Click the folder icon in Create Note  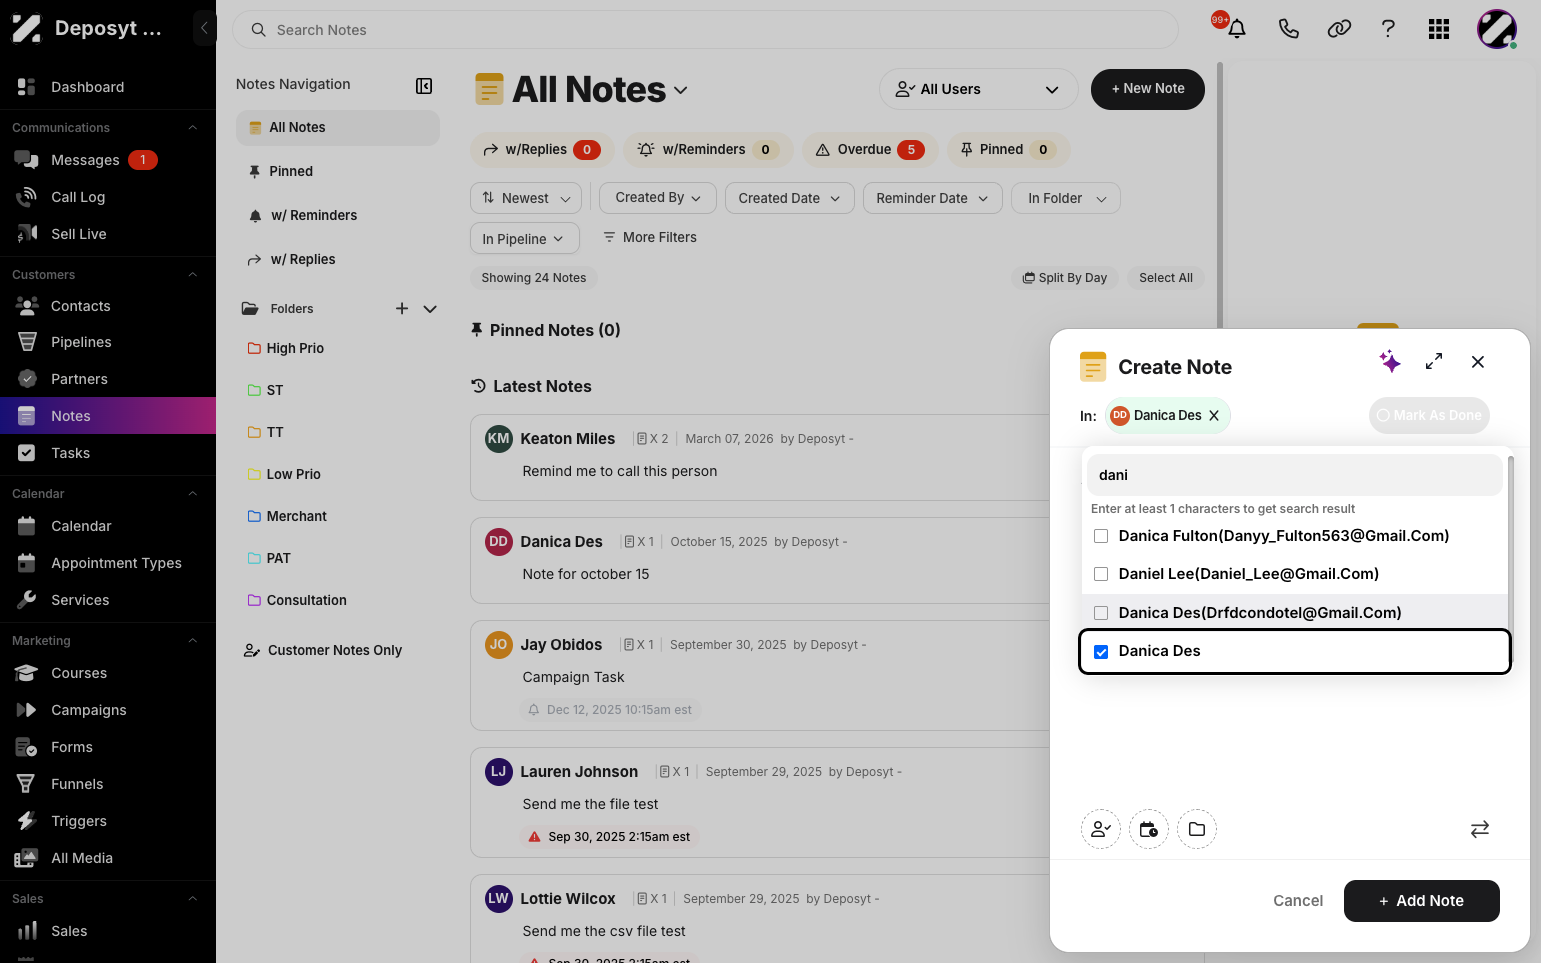coord(1197,829)
